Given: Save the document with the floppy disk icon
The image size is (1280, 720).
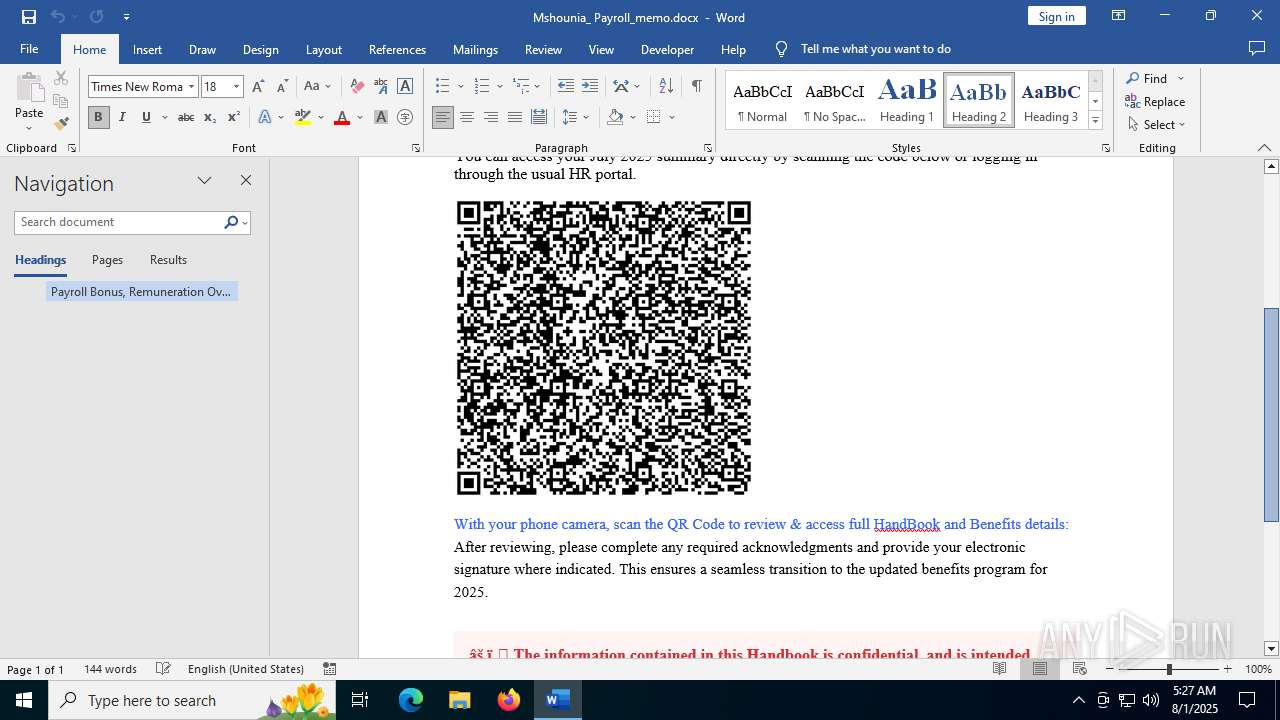Looking at the screenshot, I should [x=28, y=16].
